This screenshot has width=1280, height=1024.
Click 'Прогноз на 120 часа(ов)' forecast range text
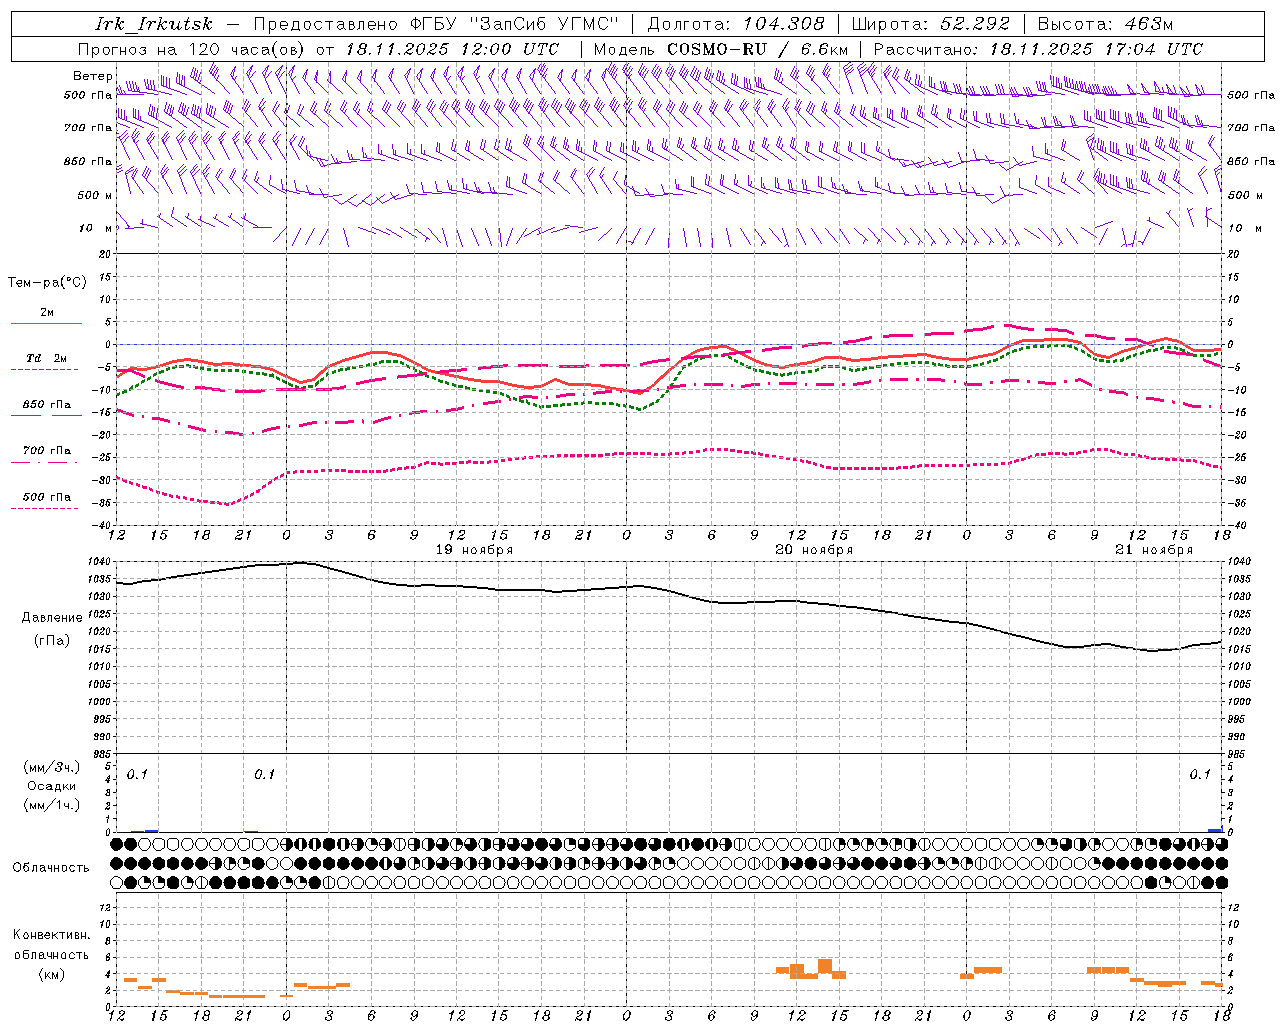[192, 49]
